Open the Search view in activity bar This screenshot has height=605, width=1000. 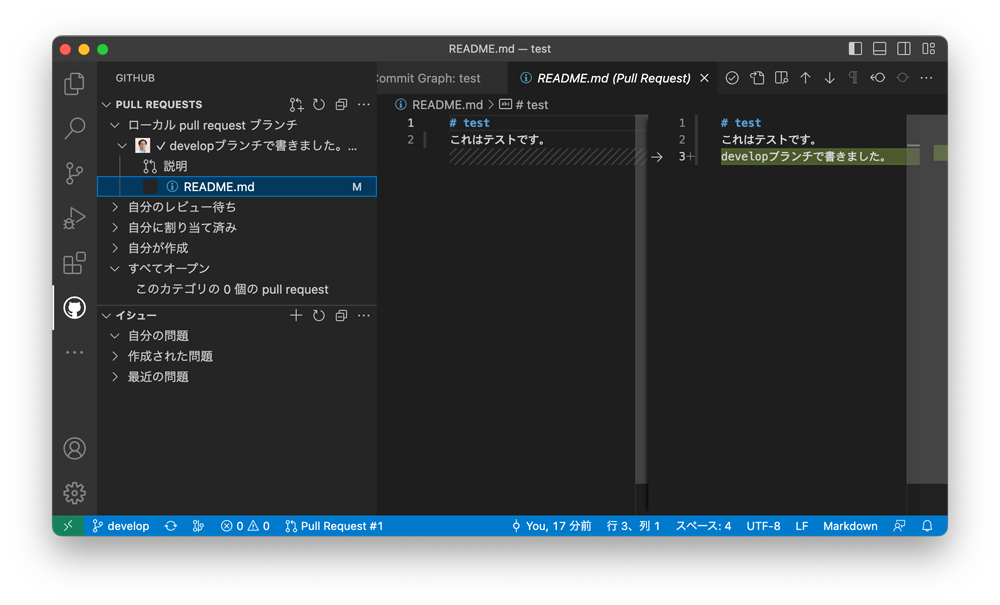(x=75, y=128)
